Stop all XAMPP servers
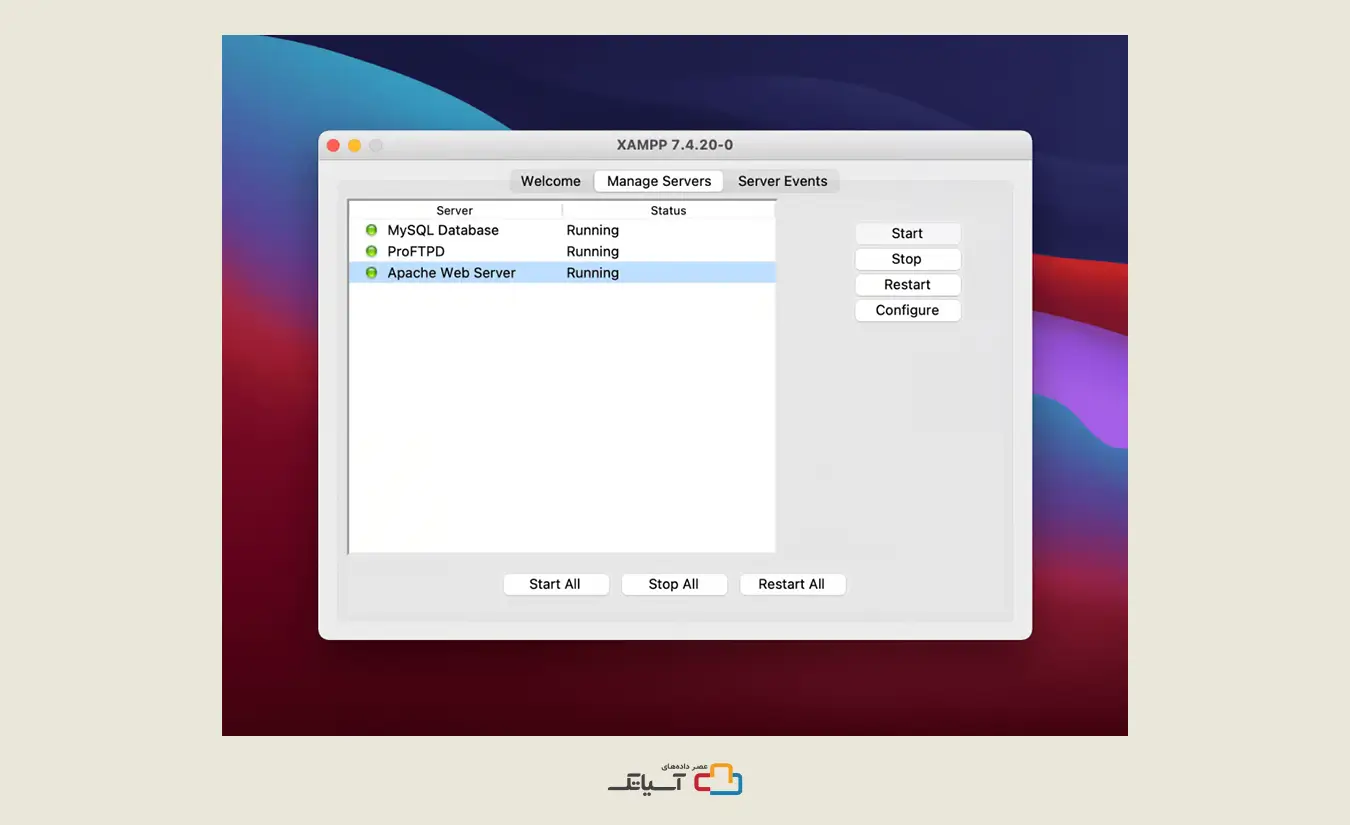 click(674, 584)
